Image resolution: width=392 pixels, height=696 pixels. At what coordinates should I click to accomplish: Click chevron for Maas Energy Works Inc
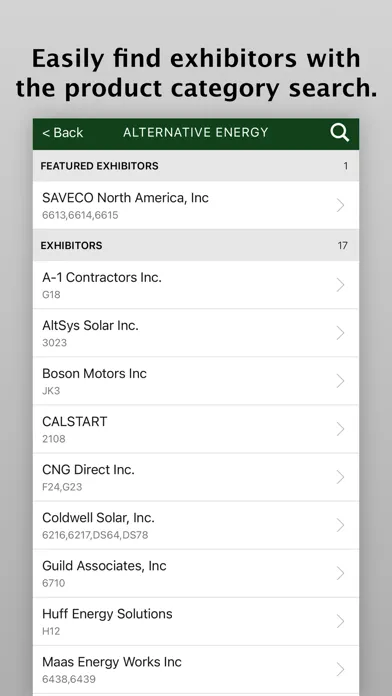click(341, 669)
